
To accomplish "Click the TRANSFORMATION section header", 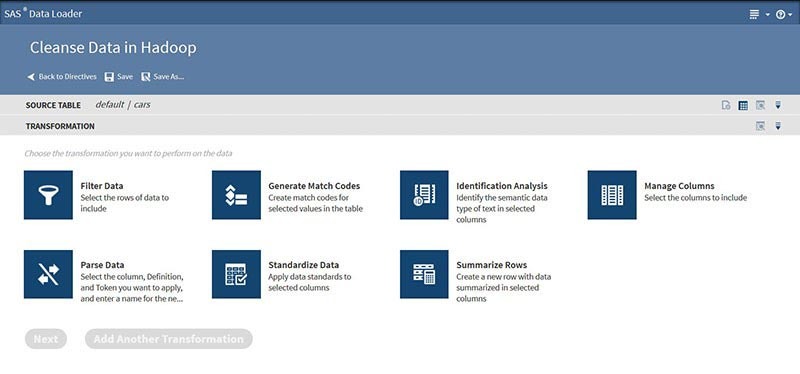I will pos(60,126).
